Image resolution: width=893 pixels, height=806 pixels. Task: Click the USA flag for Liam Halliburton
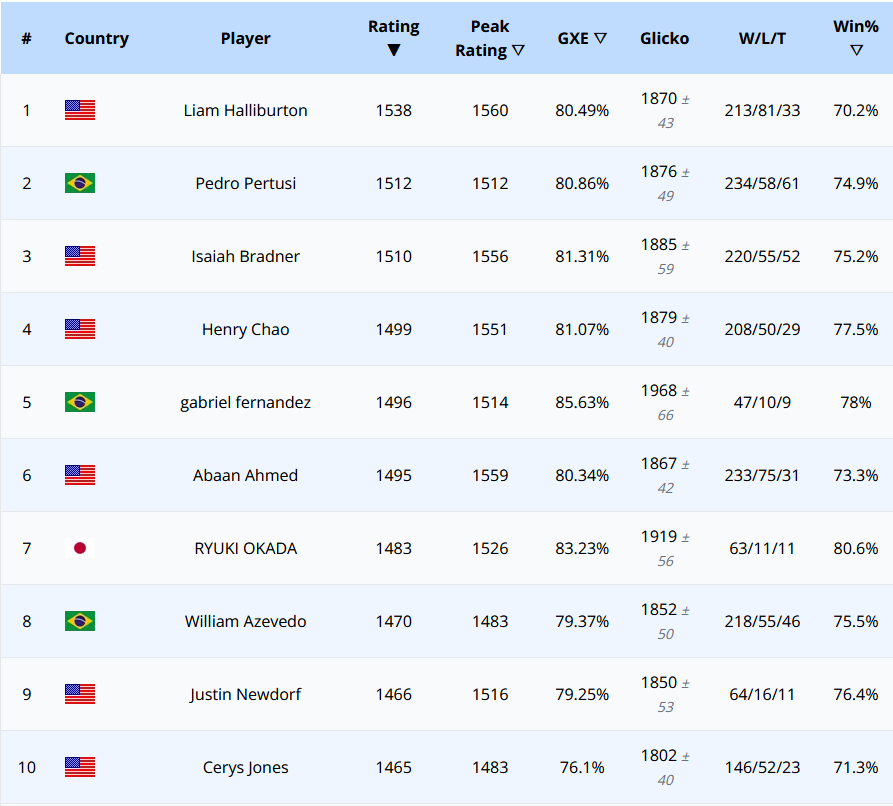(x=80, y=110)
